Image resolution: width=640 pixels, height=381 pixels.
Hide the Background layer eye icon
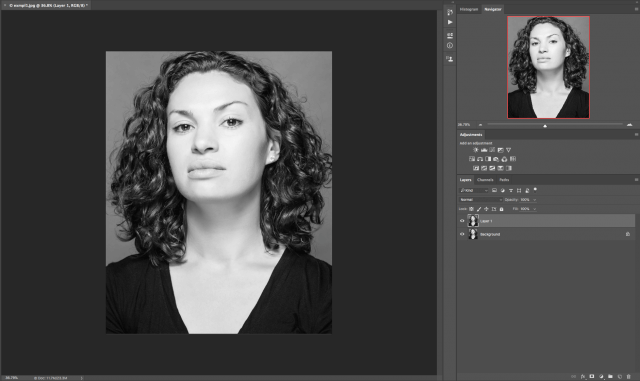[x=462, y=234]
